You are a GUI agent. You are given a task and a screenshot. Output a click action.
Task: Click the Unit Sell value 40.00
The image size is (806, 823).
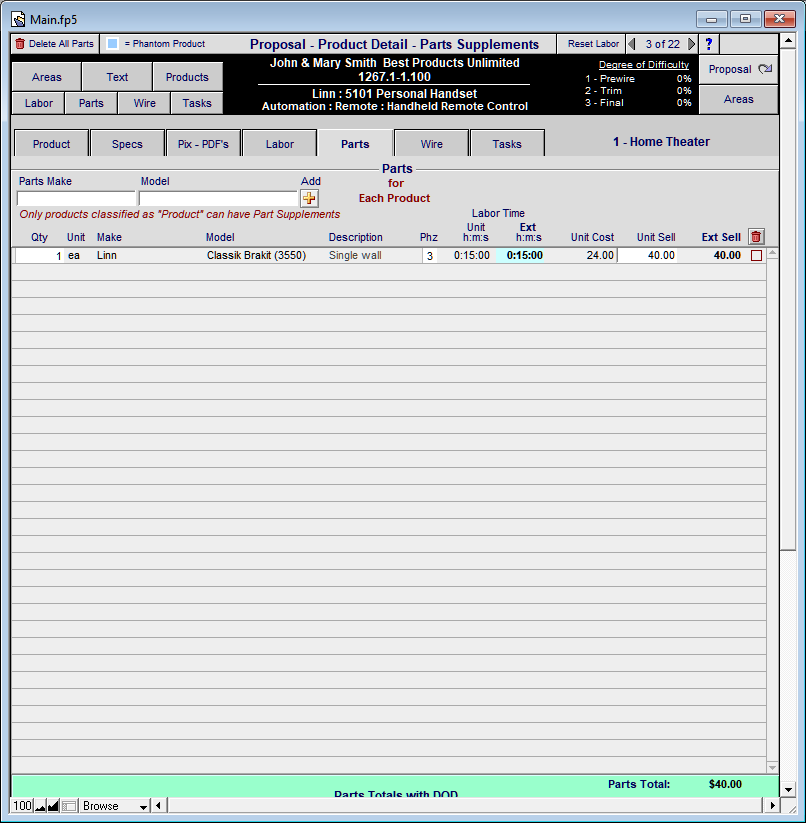coord(648,256)
